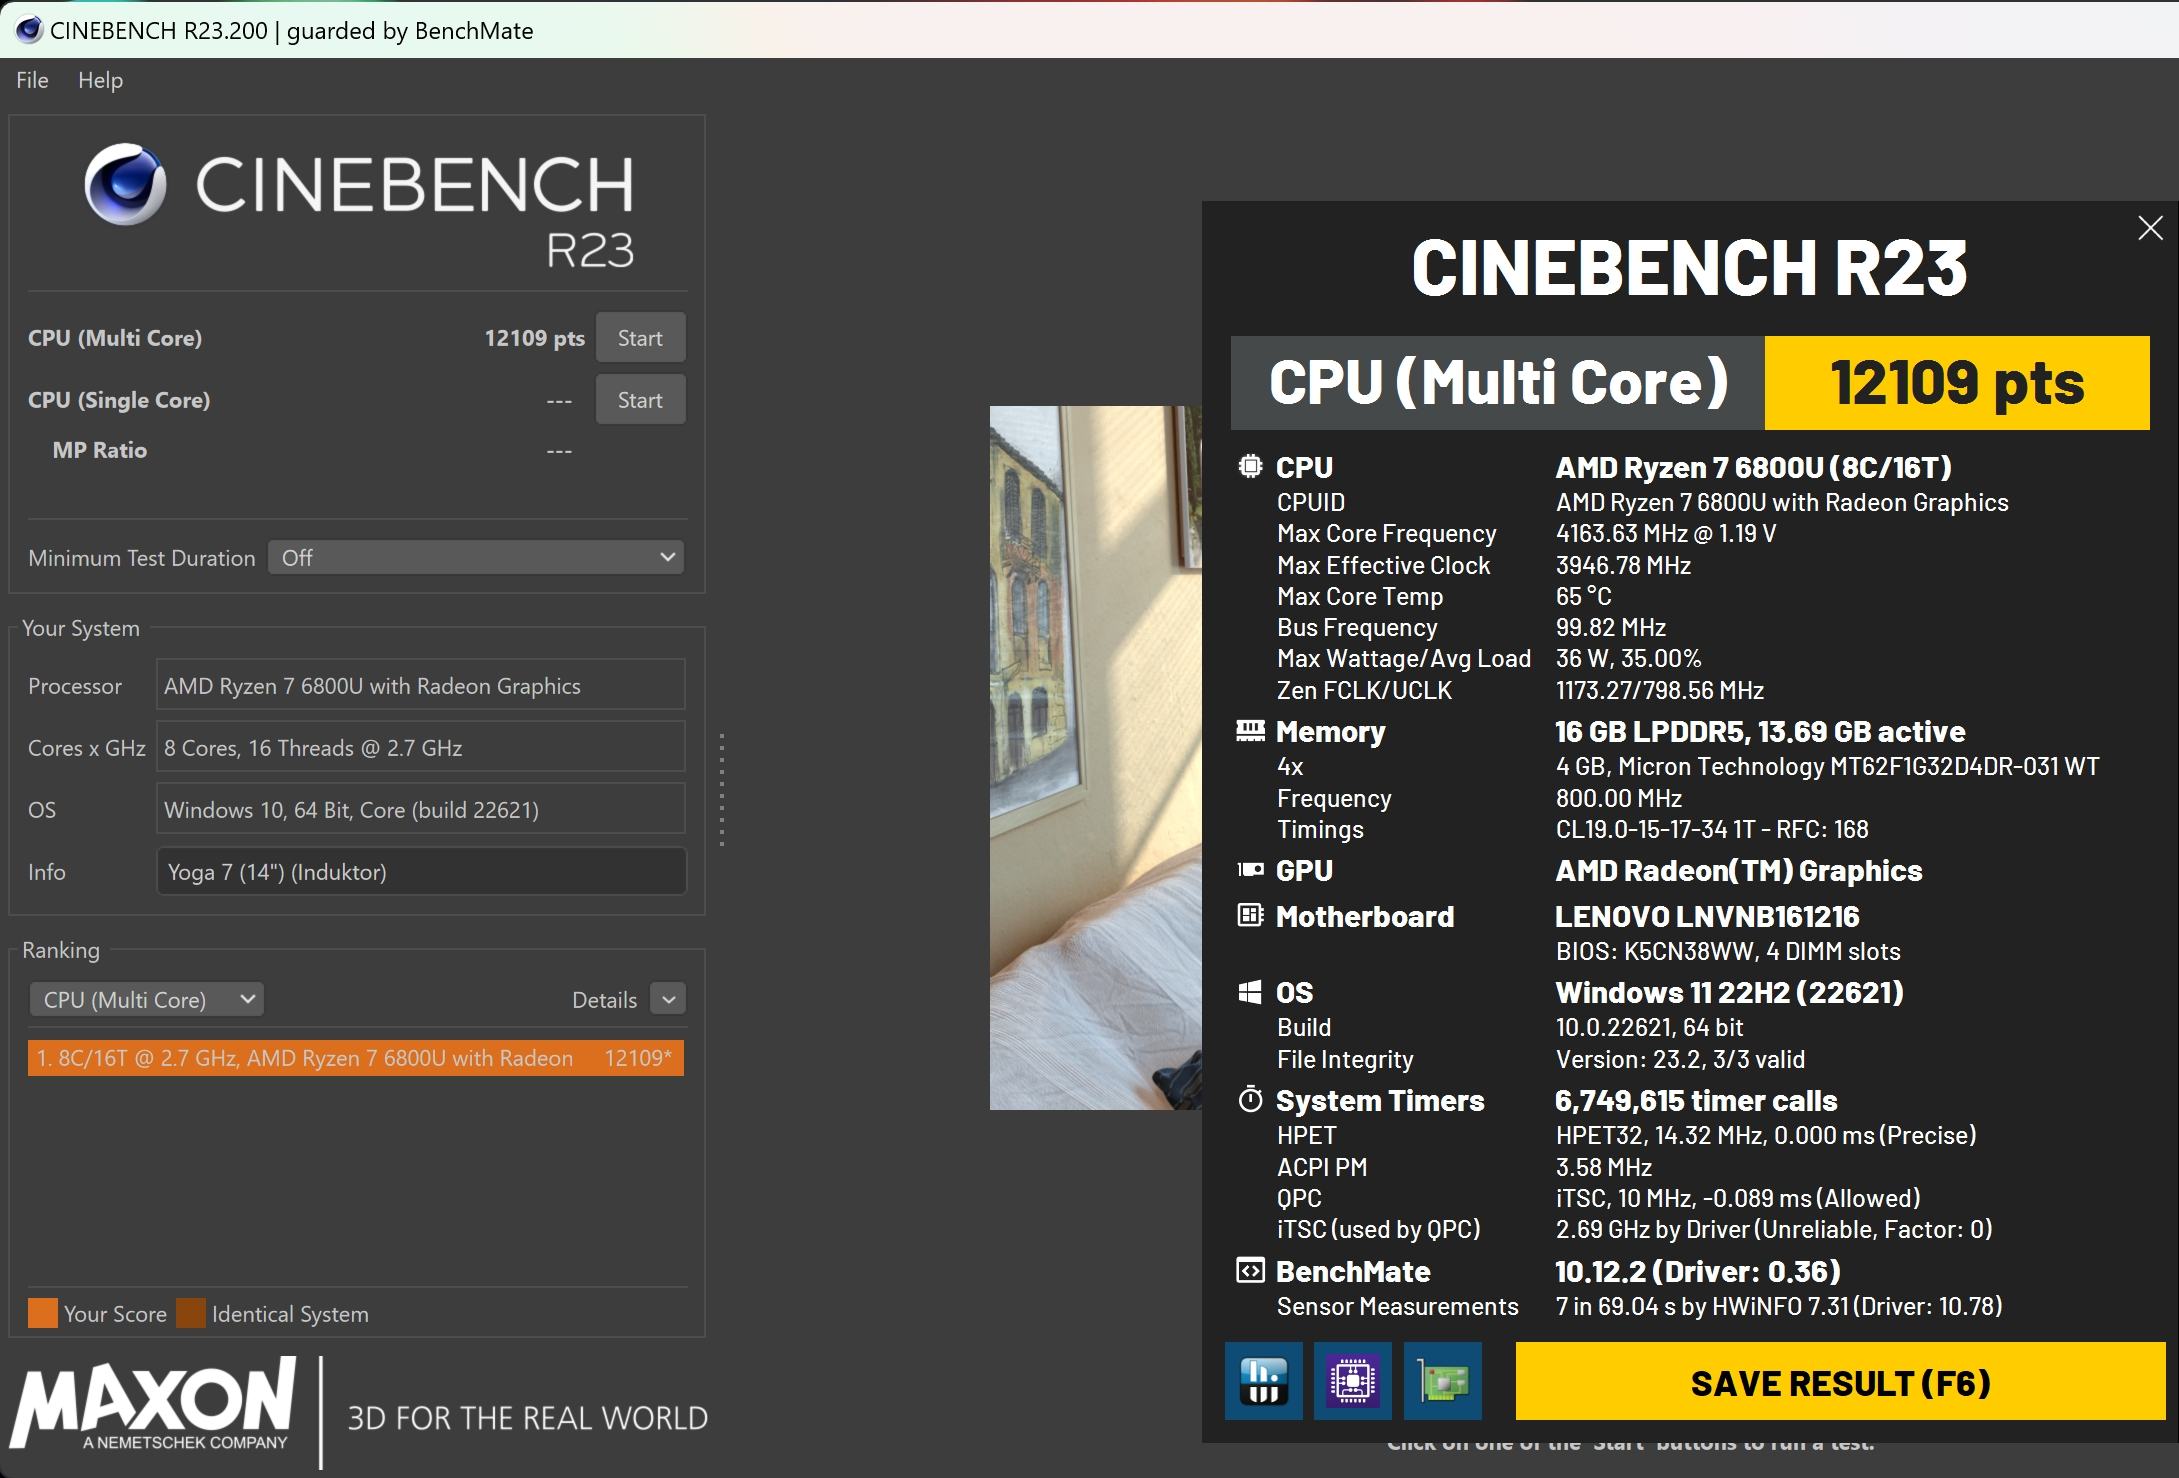Open the CPU (Multi Core) ranking dropdown

click(147, 1000)
